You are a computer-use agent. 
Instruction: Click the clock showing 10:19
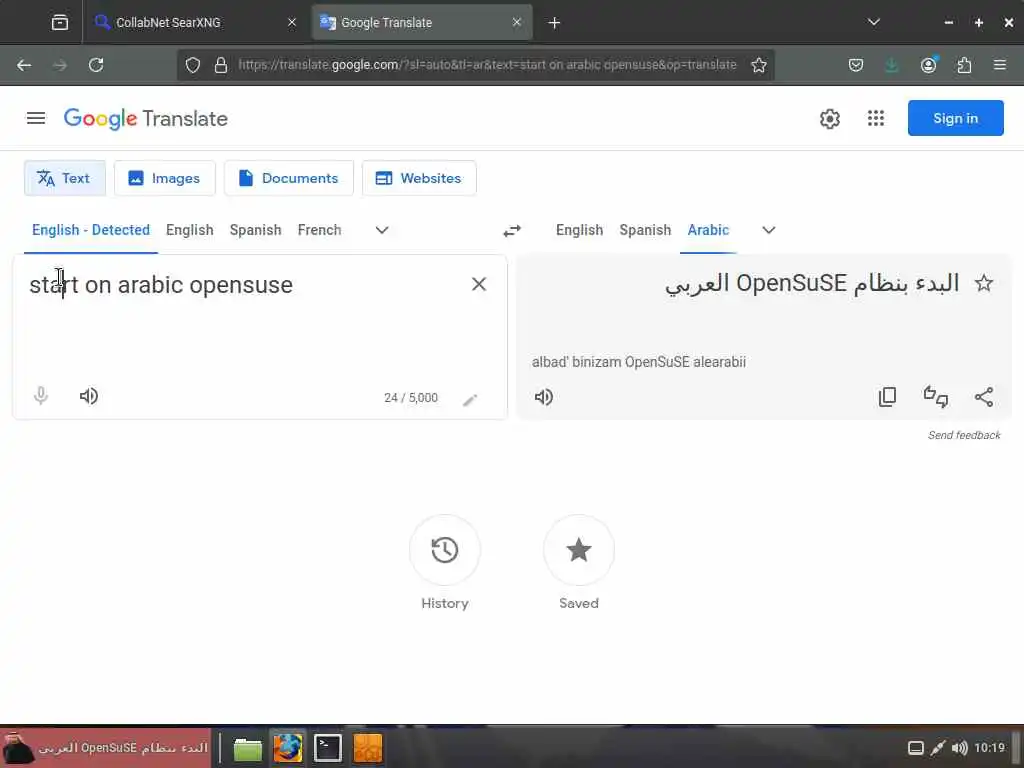click(x=989, y=748)
